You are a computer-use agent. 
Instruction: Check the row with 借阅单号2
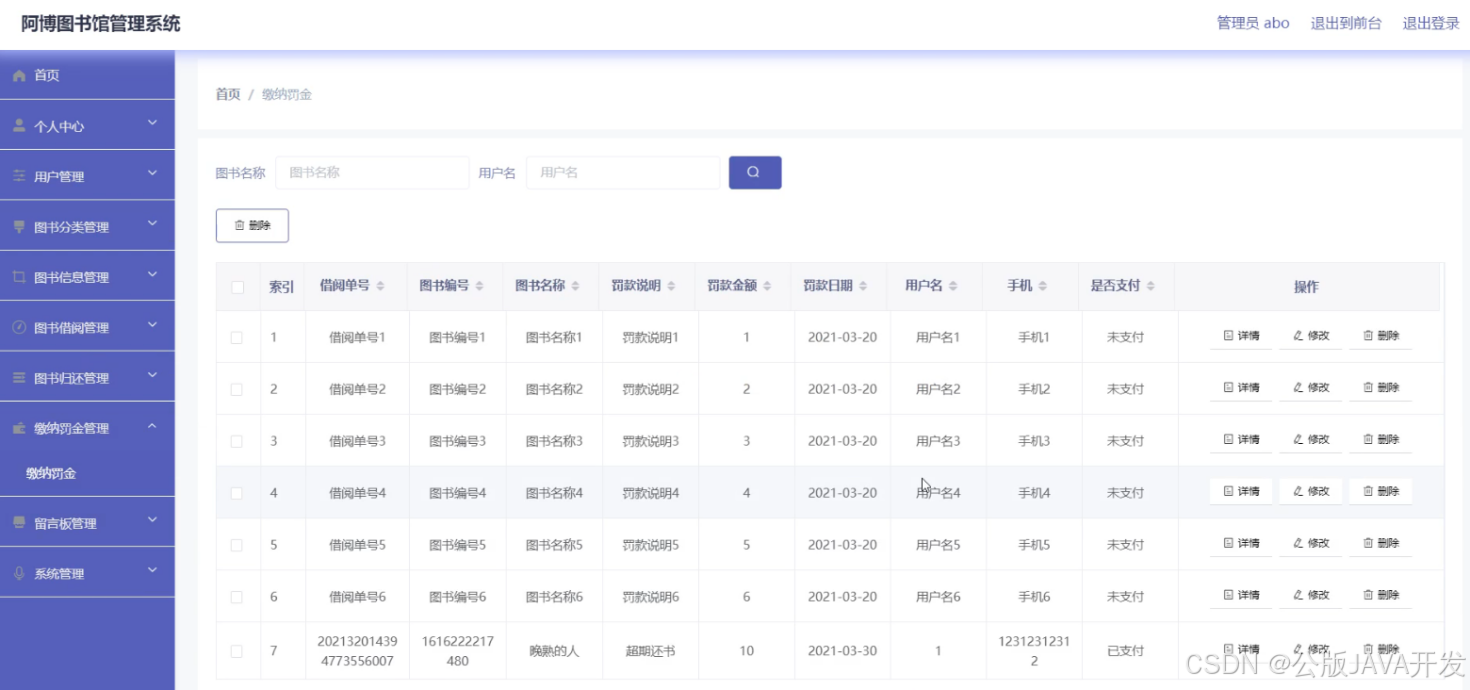(237, 389)
